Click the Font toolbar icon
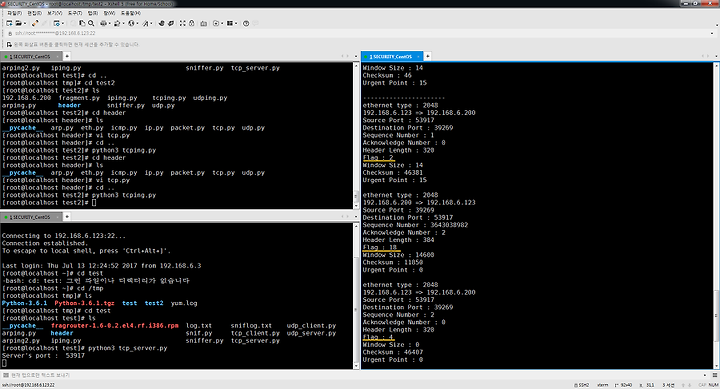The image size is (720, 389). (x=146, y=23)
